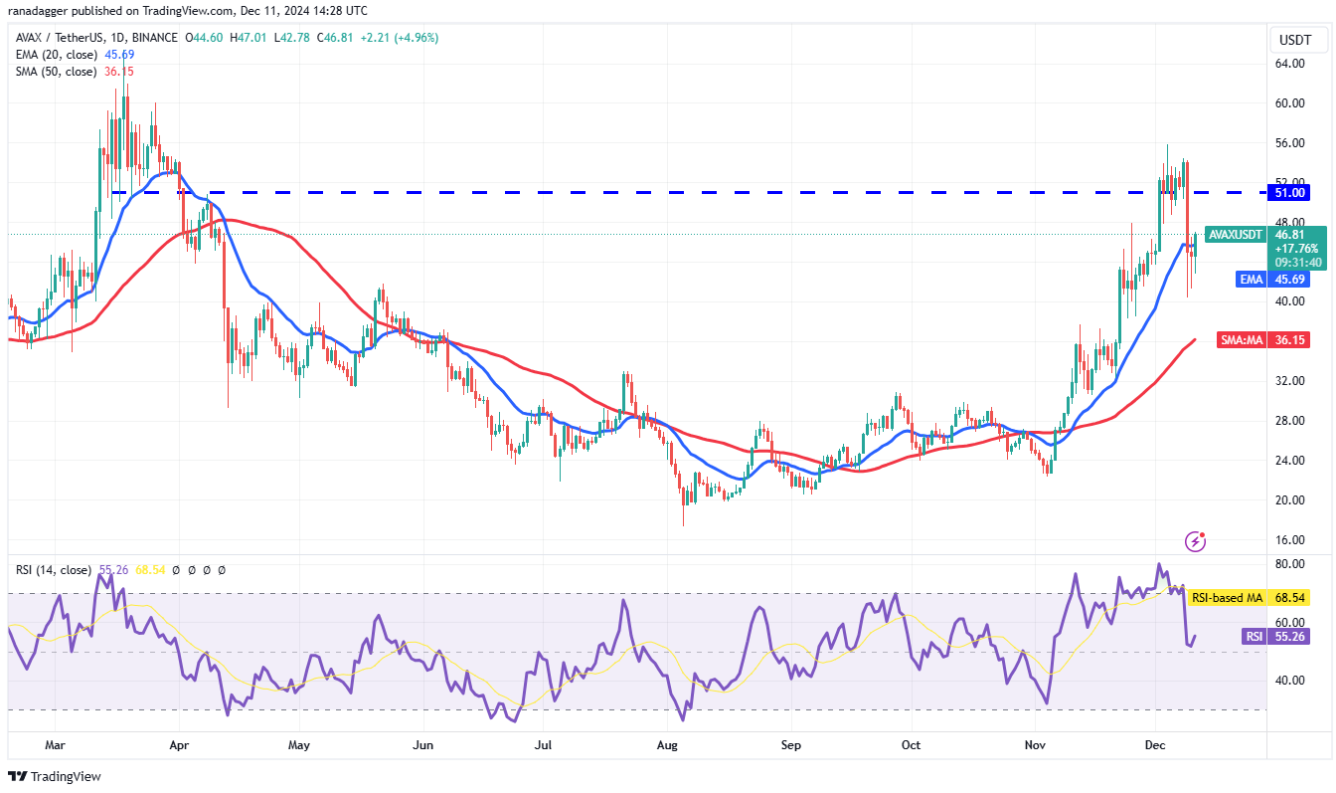Click the 28.00 price axis value
The height and width of the screenshot is (793, 1336).
click(1290, 420)
